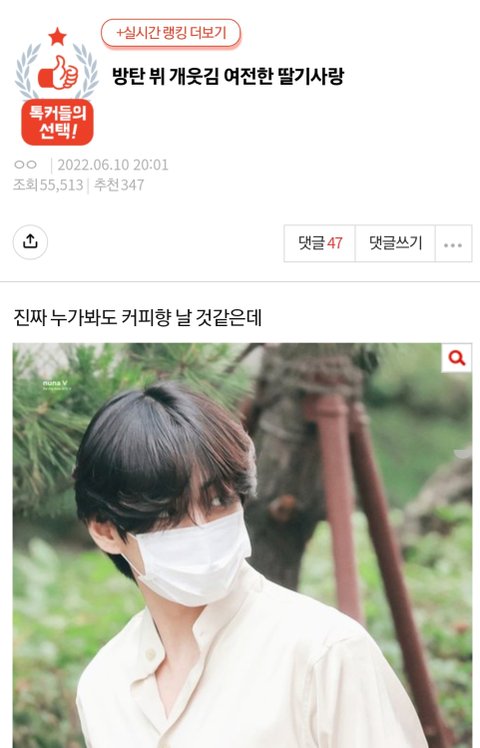
Task: Click the 조회 55,513 view count
Action: 48,185
